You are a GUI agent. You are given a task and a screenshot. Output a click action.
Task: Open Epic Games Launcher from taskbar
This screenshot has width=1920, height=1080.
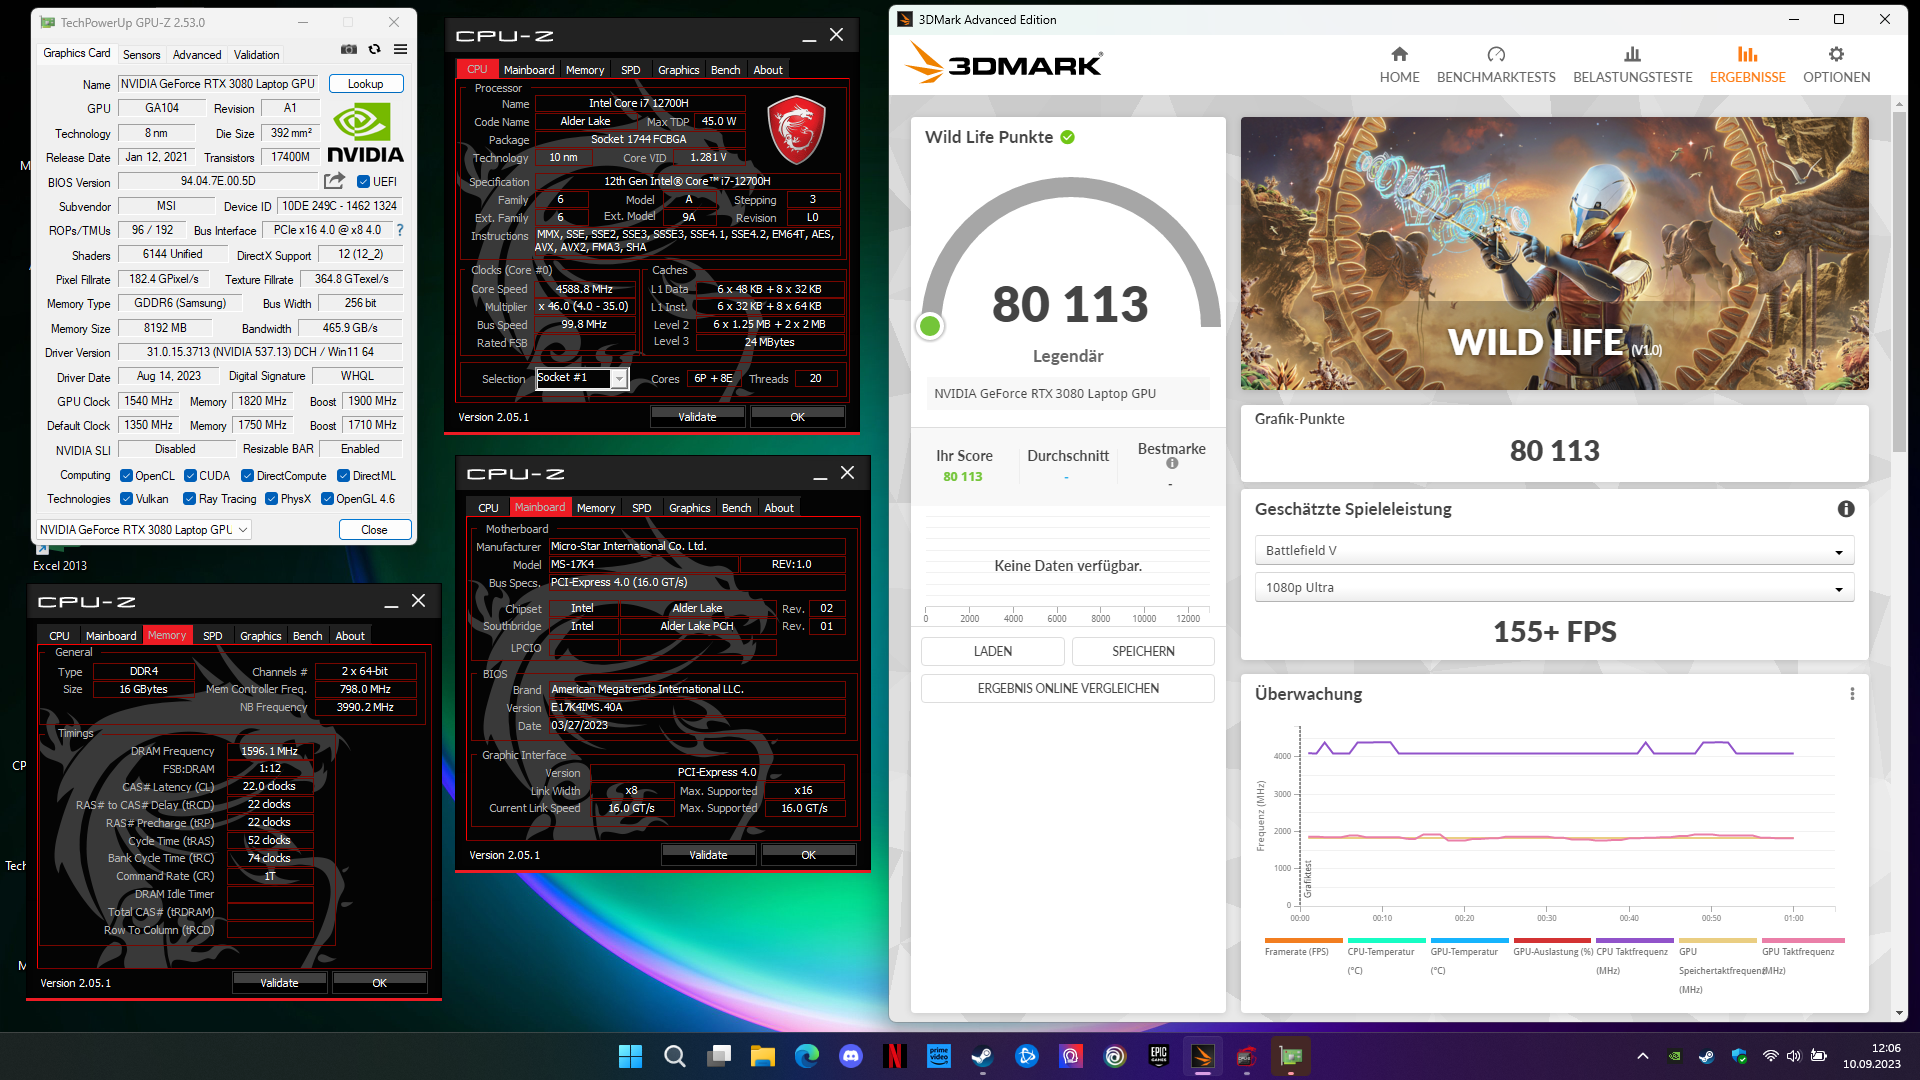(x=1159, y=1056)
